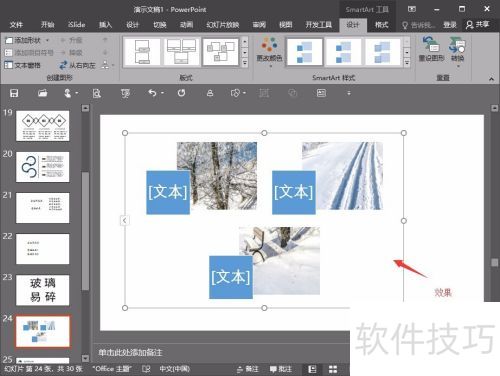
Task: Apply the first SmartArt style thumbnail
Action: pos(305,52)
